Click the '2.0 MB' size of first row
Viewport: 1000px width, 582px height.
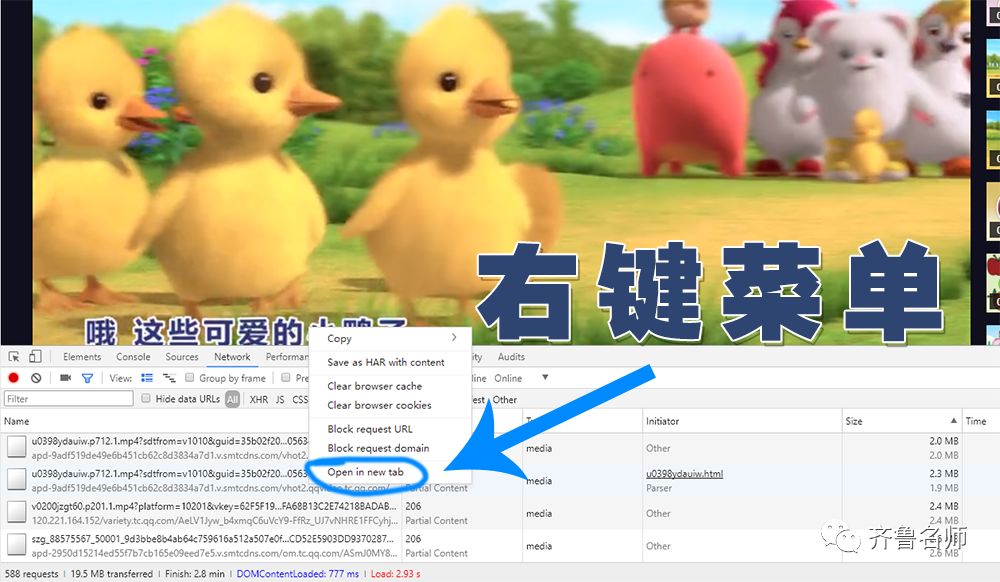coord(943,441)
